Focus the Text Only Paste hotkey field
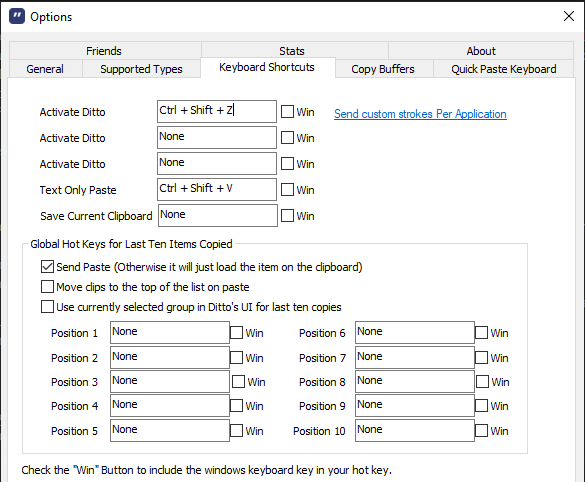This screenshot has height=482, width=585. click(217, 190)
